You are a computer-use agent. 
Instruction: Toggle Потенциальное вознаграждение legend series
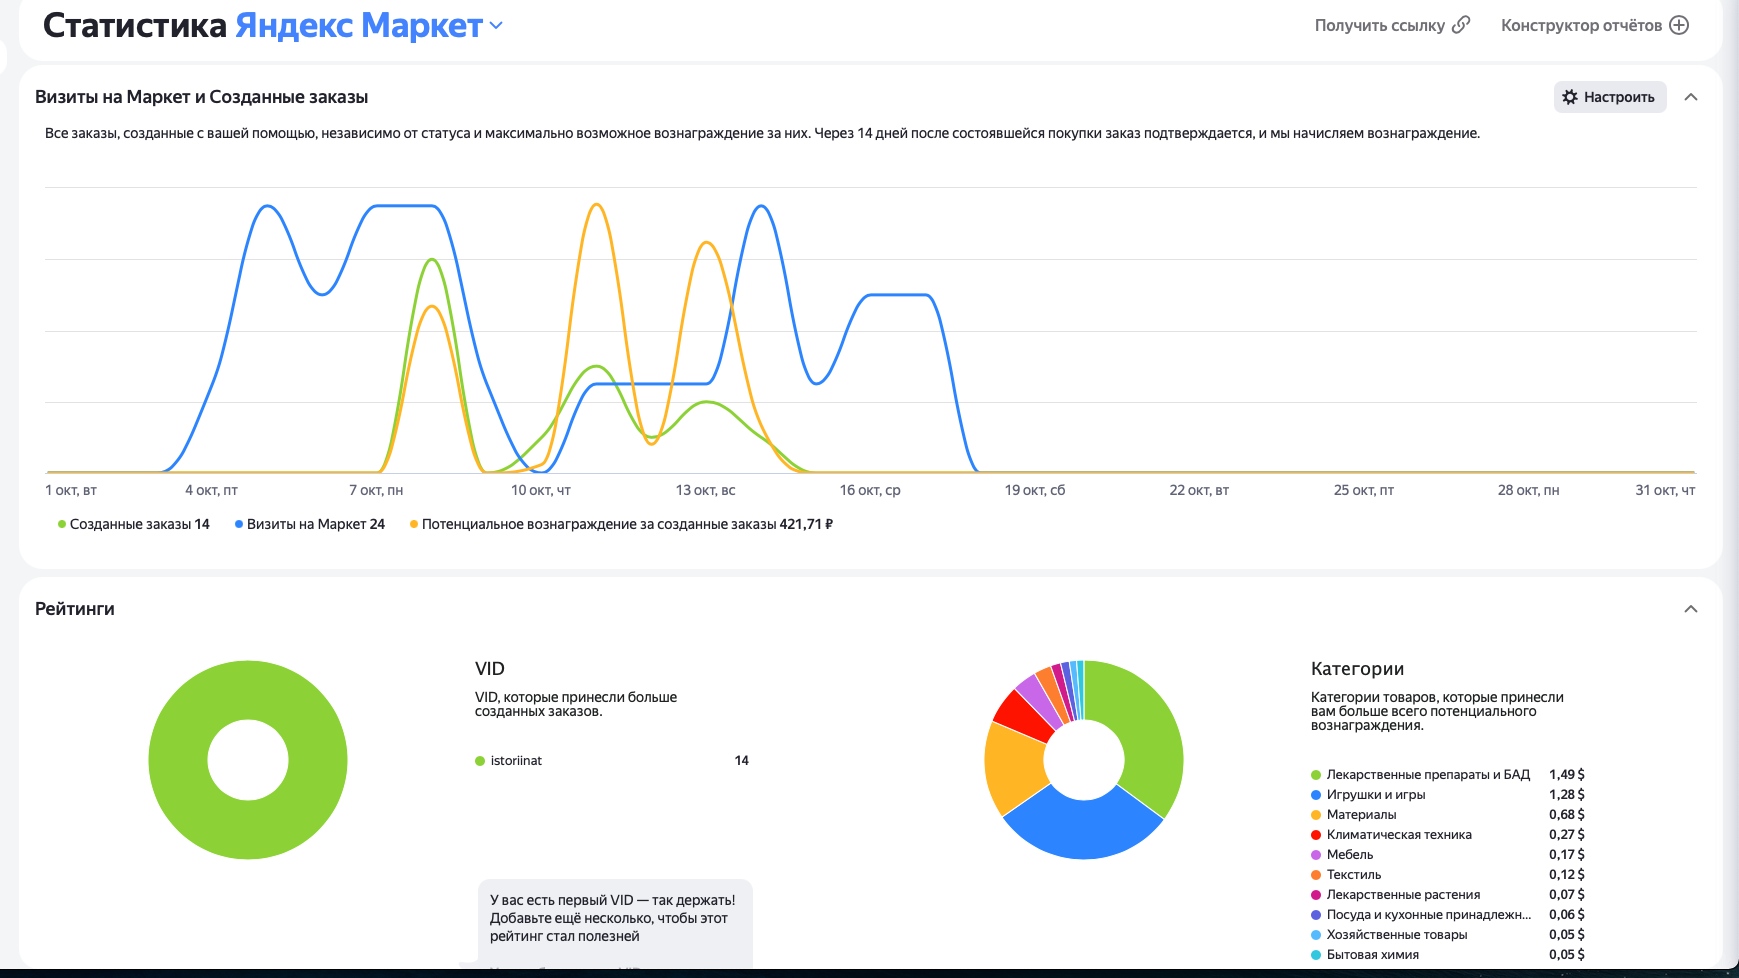coord(621,524)
